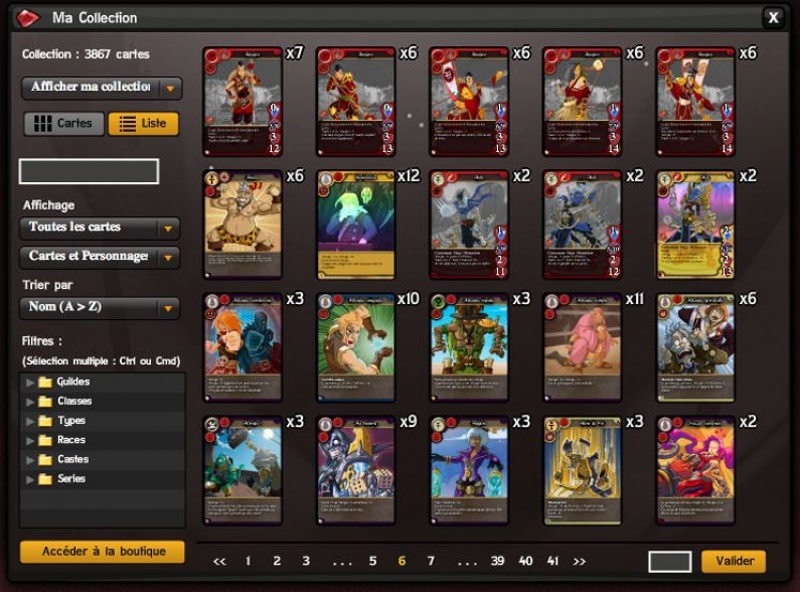This screenshot has height=592, width=800.
Task: Select the golden card with x12 copies
Action: point(356,225)
